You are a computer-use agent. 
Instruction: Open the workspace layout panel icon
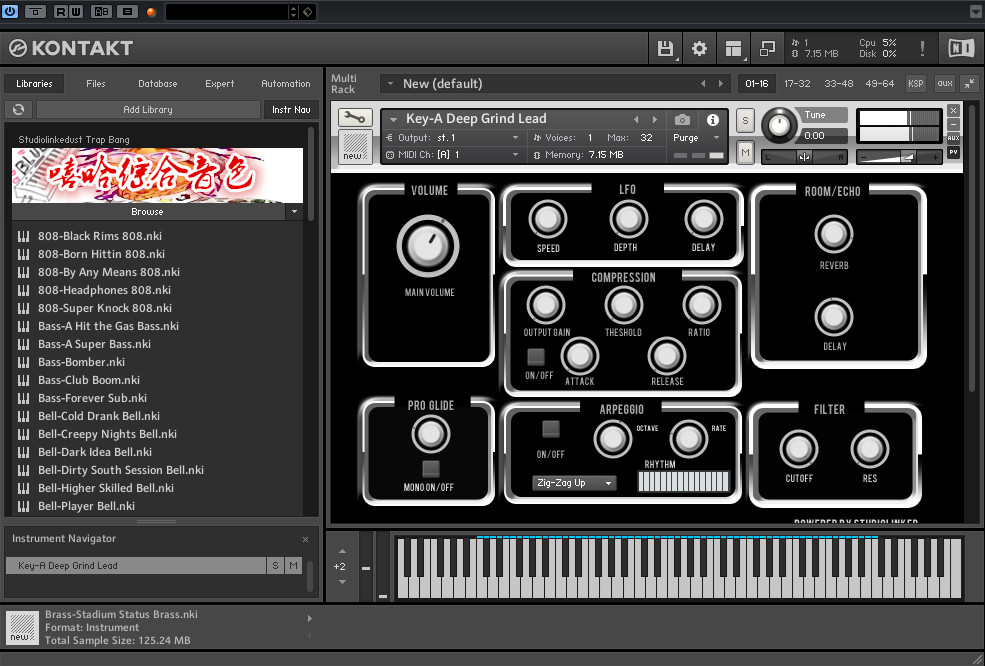(733, 48)
